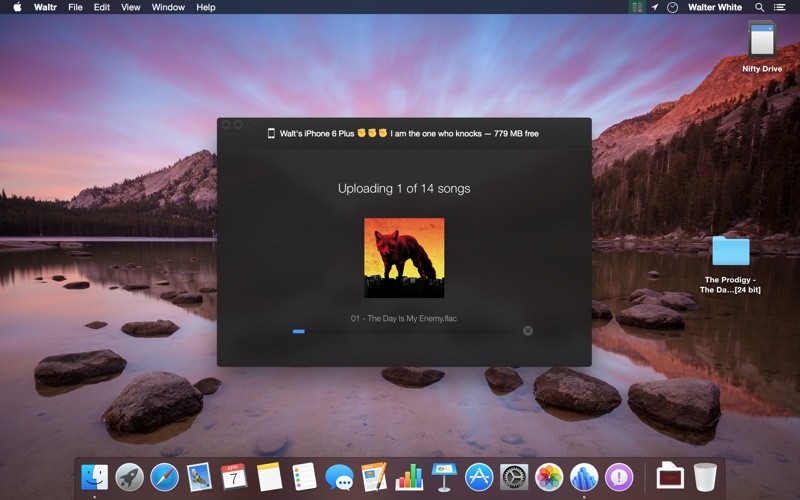Cancel the upload with the X button
The image size is (800, 500).
point(528,331)
